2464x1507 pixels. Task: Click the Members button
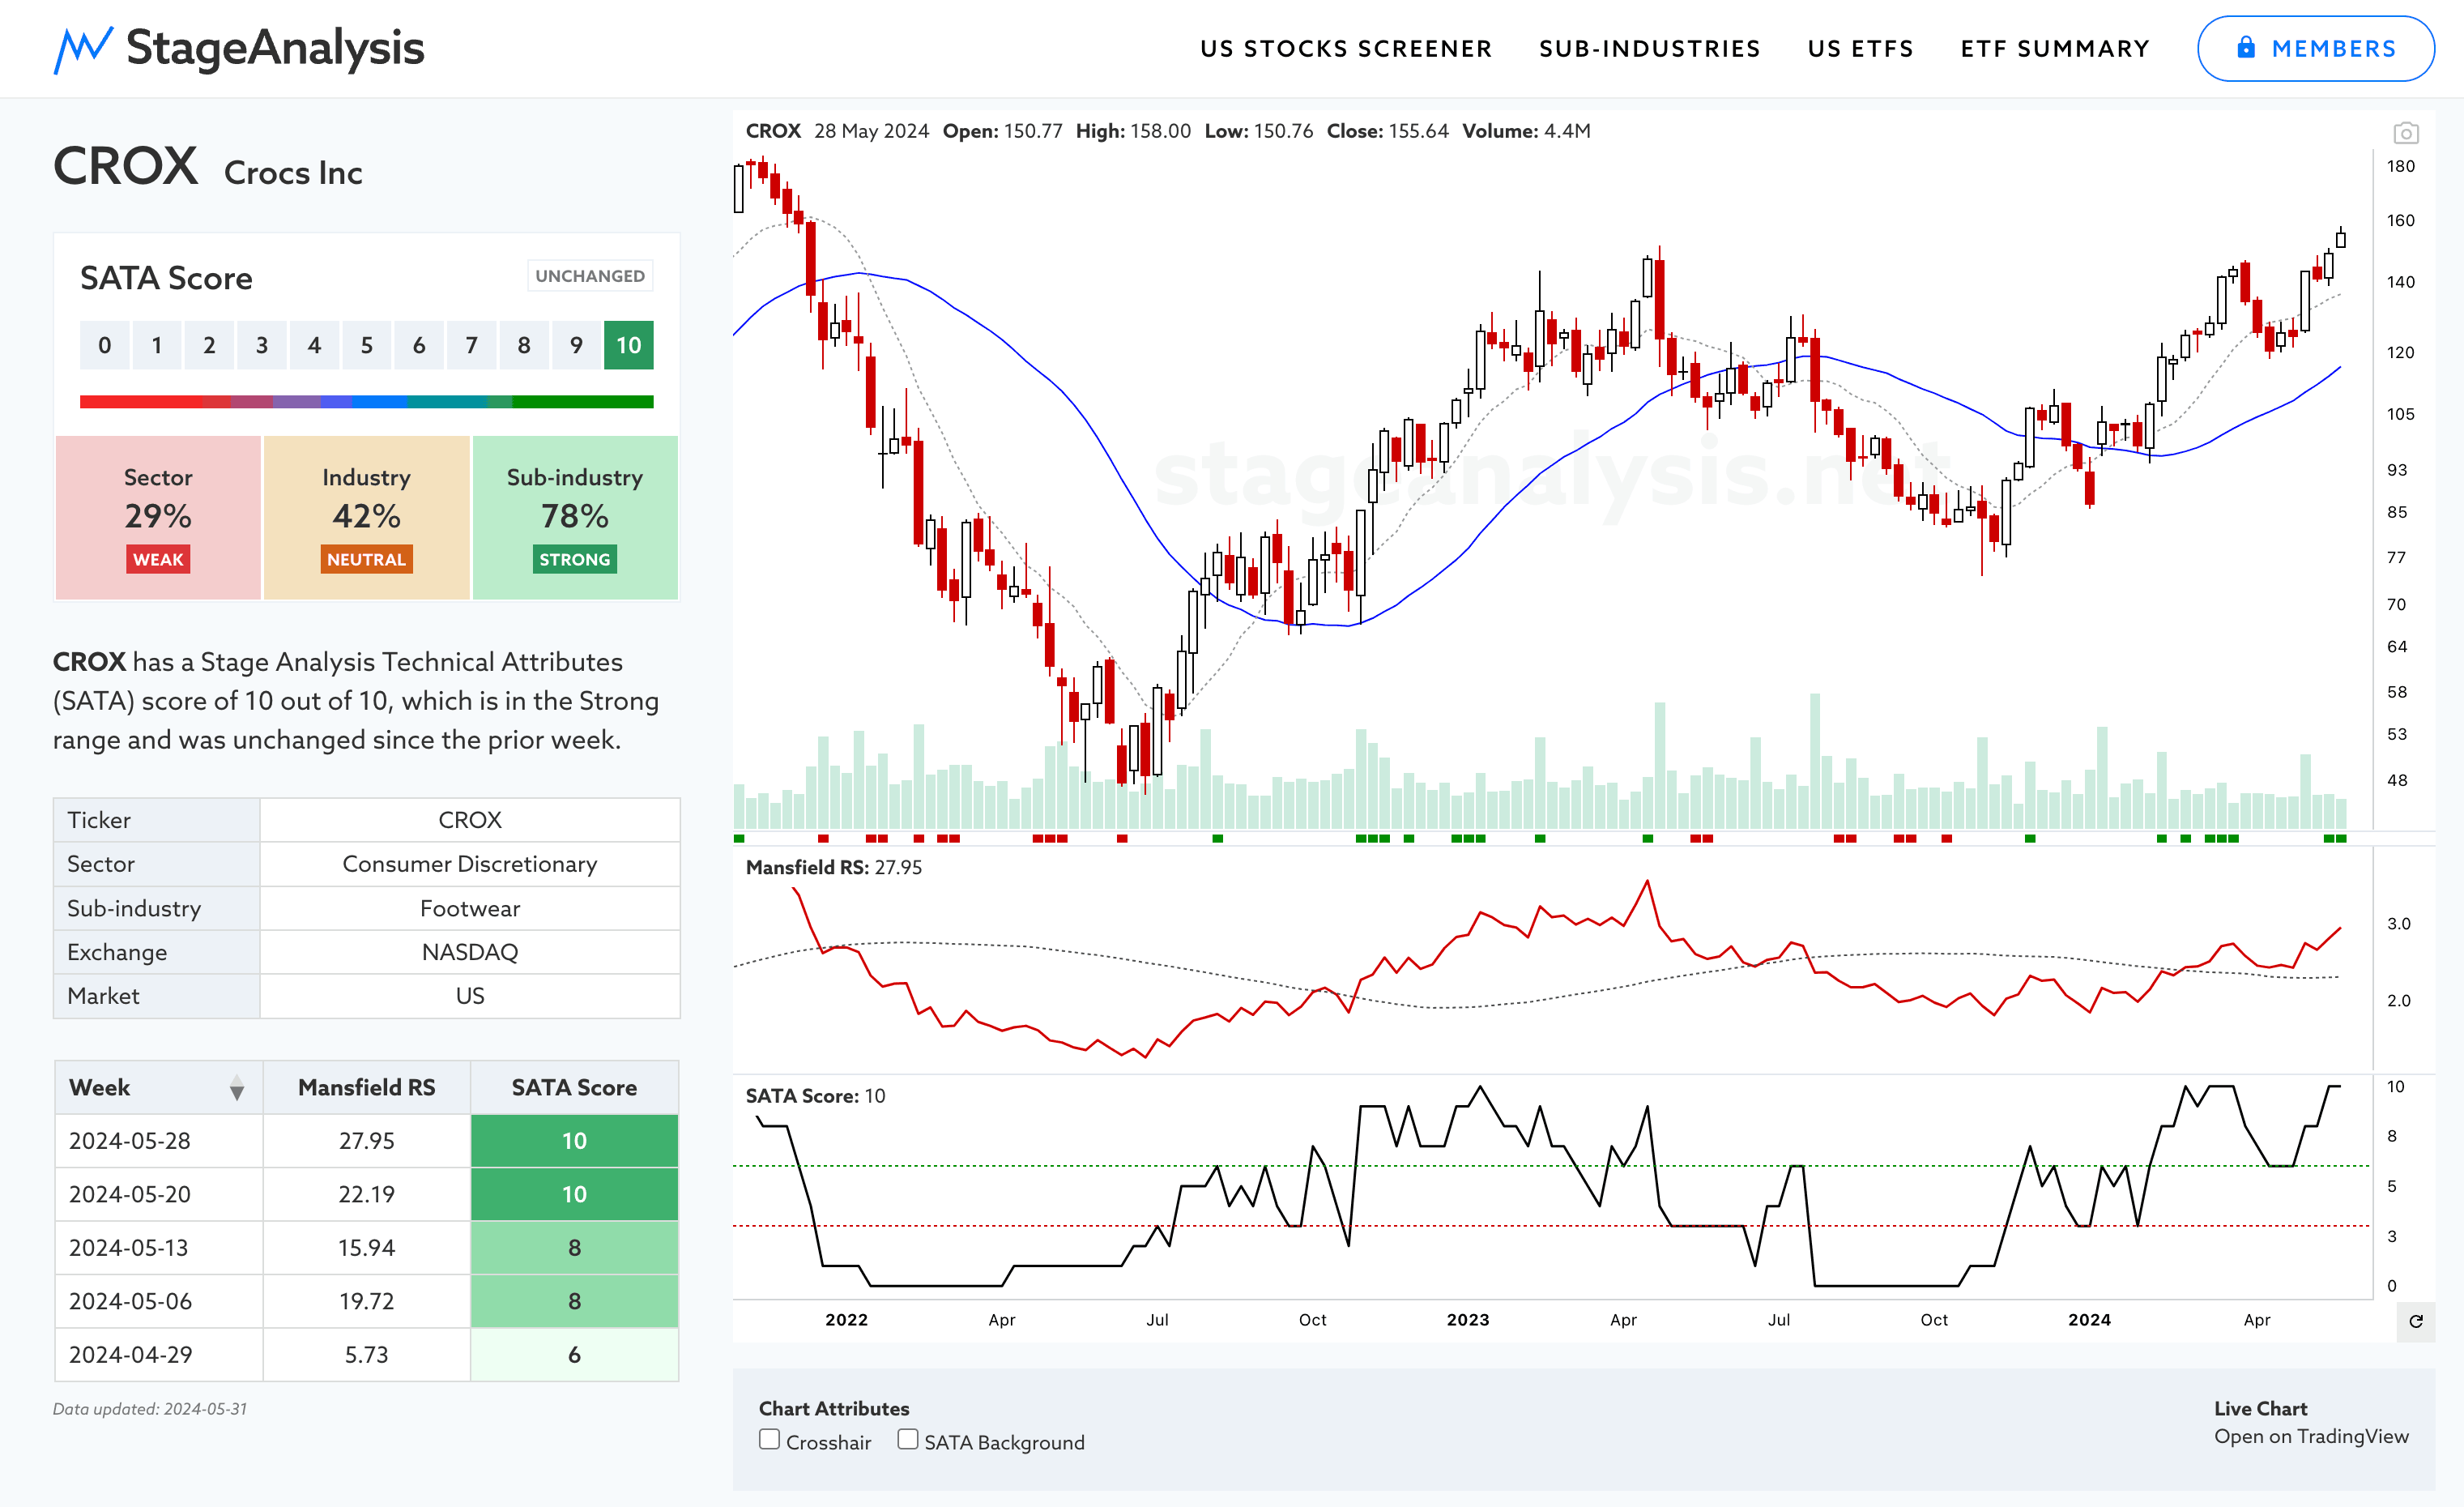coord(2315,48)
